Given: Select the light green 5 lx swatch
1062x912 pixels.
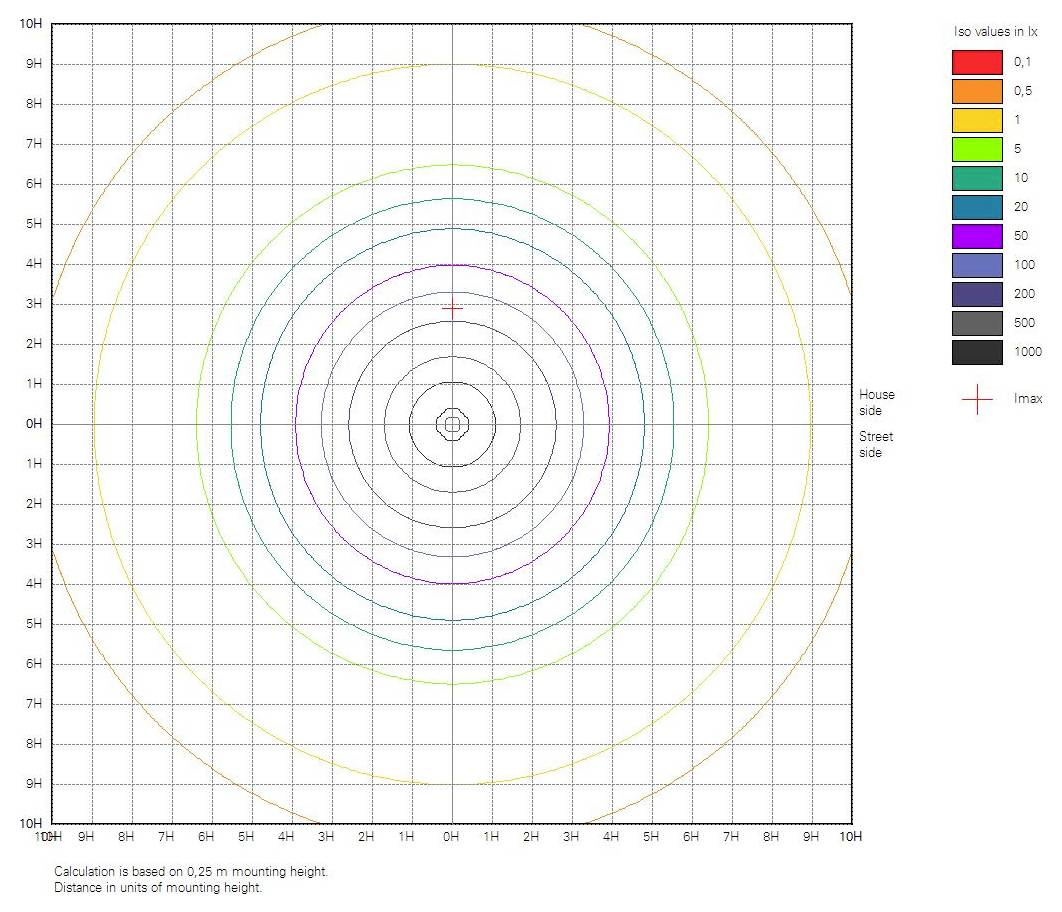Looking at the screenshot, I should point(977,149).
